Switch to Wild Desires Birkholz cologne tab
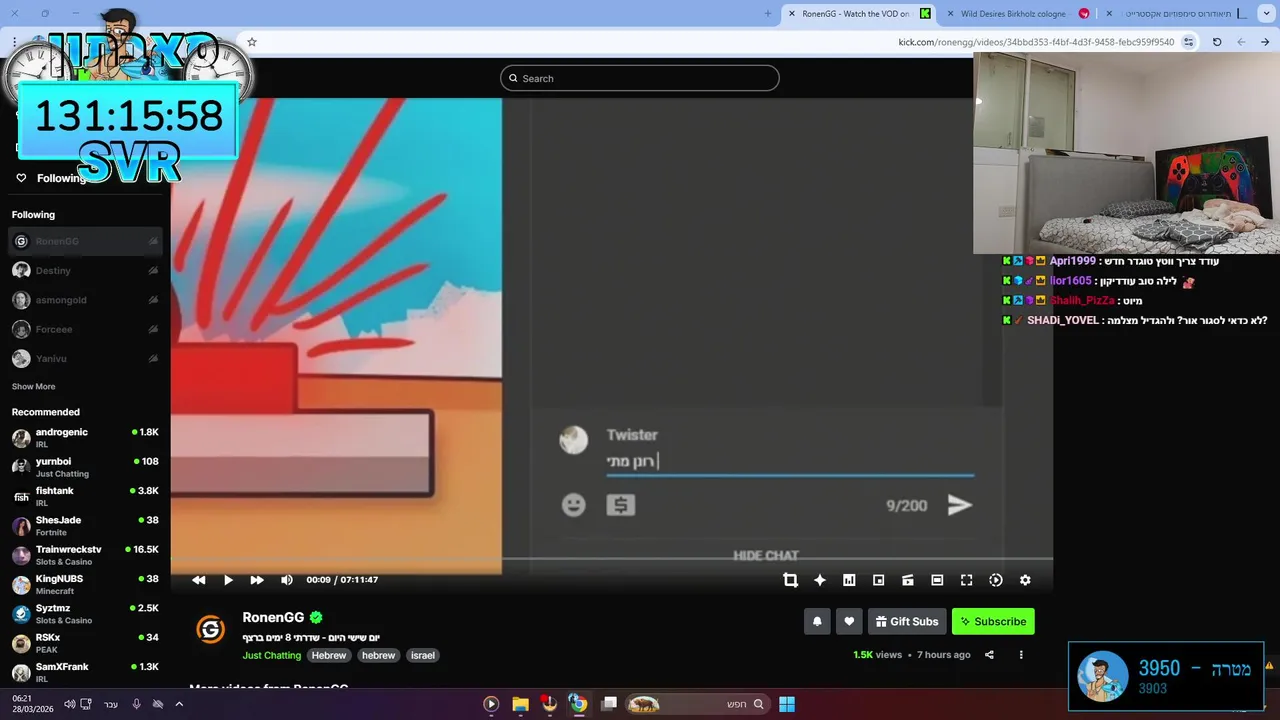Image resolution: width=1280 pixels, height=720 pixels. tap(1018, 14)
